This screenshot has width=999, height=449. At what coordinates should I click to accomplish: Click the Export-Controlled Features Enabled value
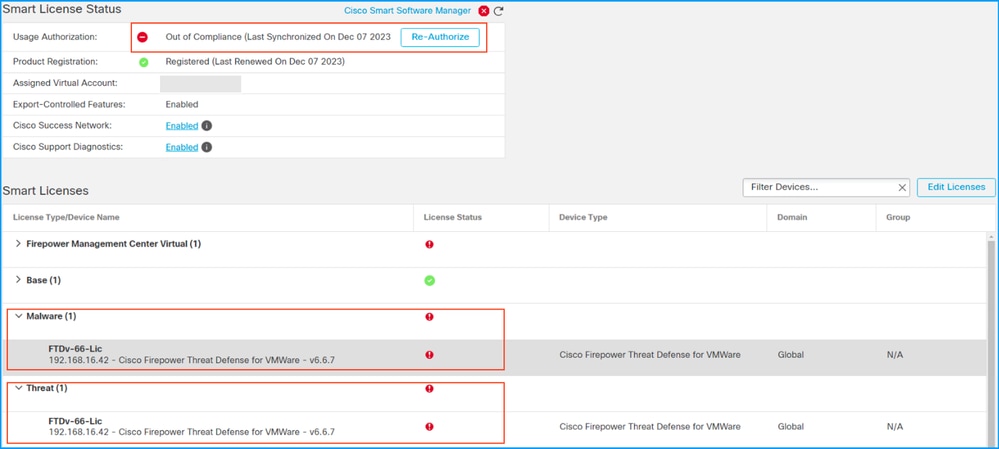(182, 104)
